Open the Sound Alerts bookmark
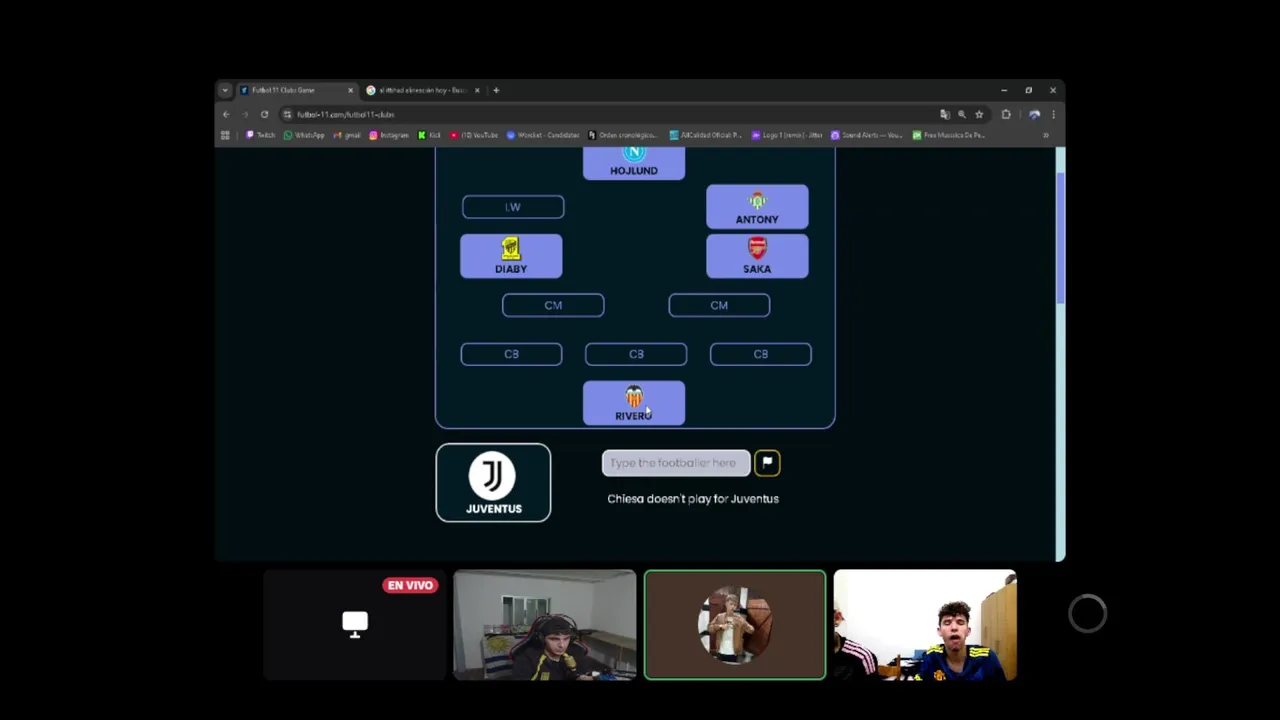Image resolution: width=1280 pixels, height=720 pixels. click(866, 135)
